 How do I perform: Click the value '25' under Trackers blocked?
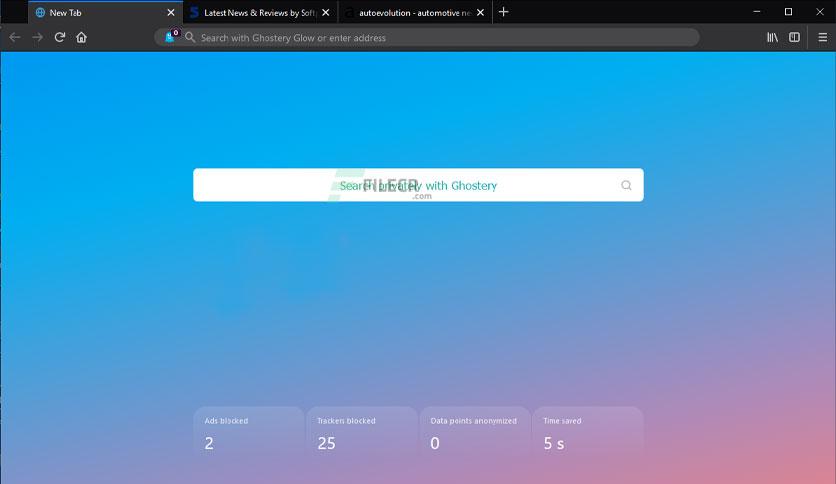point(326,443)
